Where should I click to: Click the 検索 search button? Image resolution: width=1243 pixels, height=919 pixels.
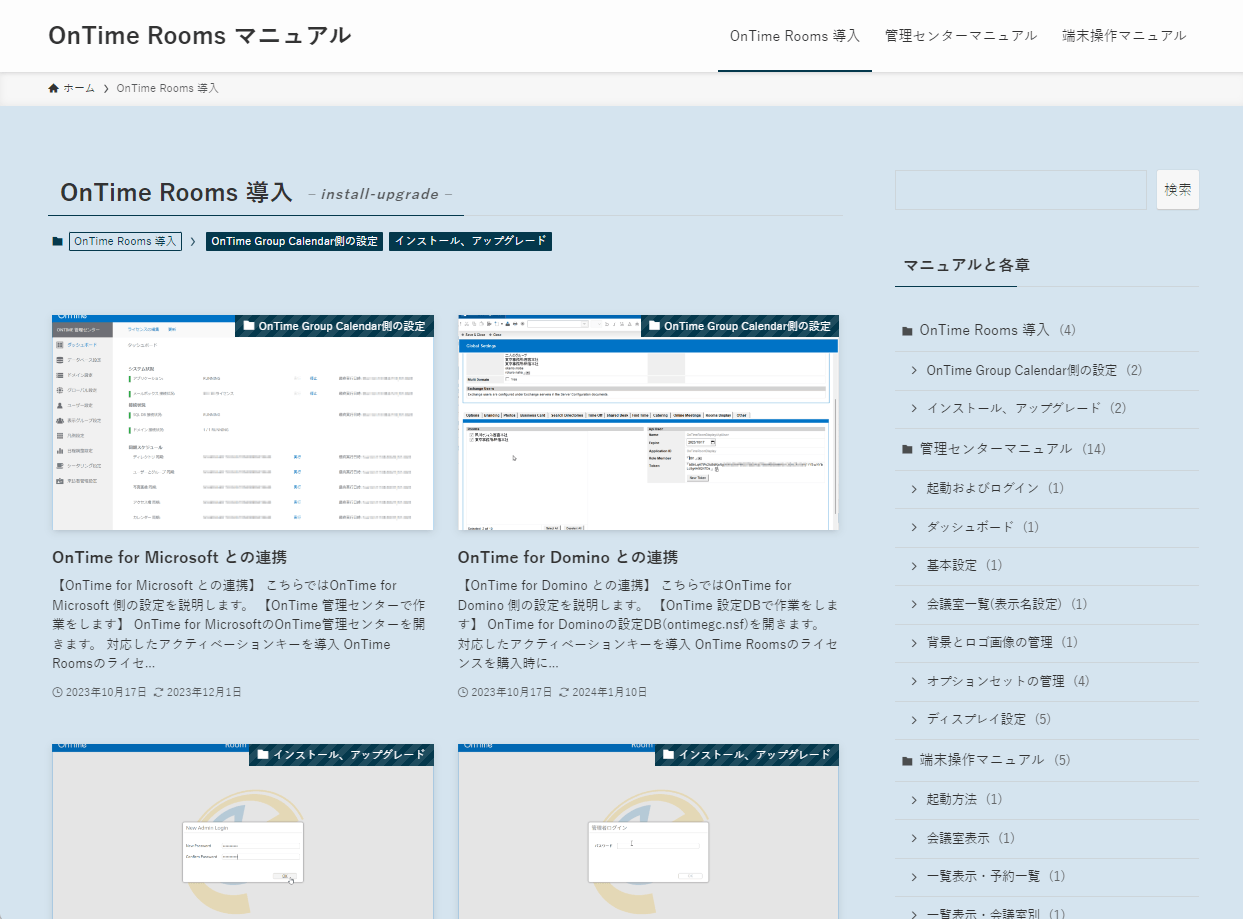pyautogui.click(x=1177, y=189)
